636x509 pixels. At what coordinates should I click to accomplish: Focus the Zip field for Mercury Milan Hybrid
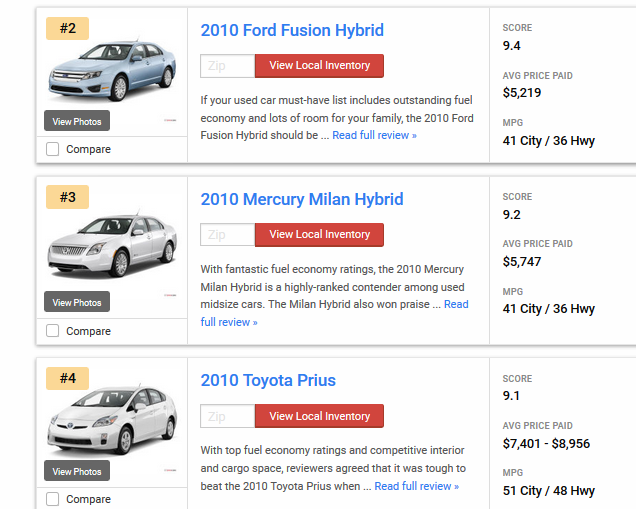coord(228,234)
